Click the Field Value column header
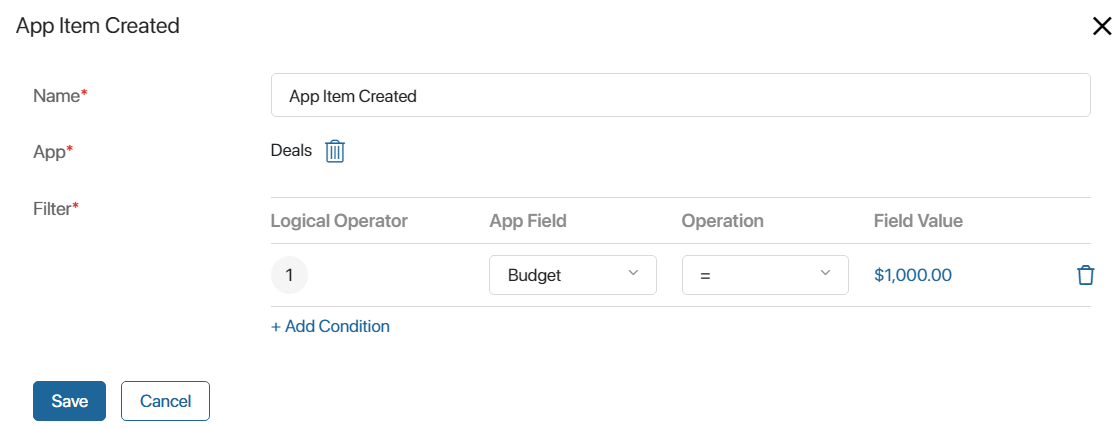The width and height of the screenshot is (1115, 427). [x=918, y=221]
